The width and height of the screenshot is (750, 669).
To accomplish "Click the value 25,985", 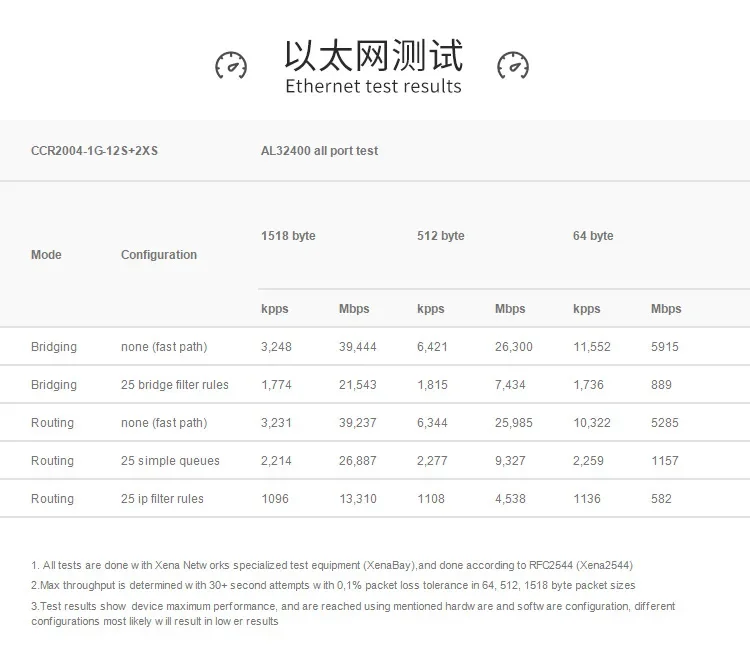I will tap(514, 423).
